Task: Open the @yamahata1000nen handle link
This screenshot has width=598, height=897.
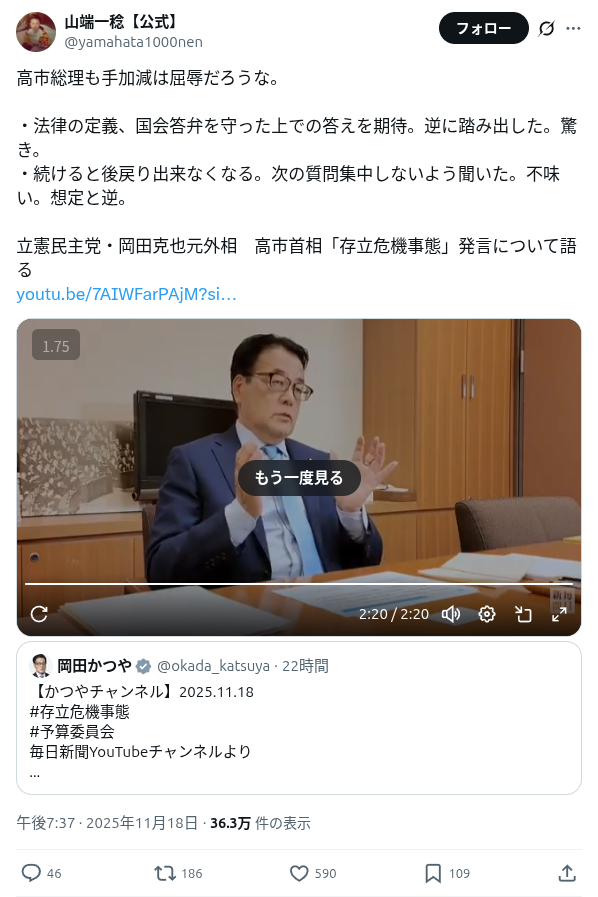Action: pos(133,42)
